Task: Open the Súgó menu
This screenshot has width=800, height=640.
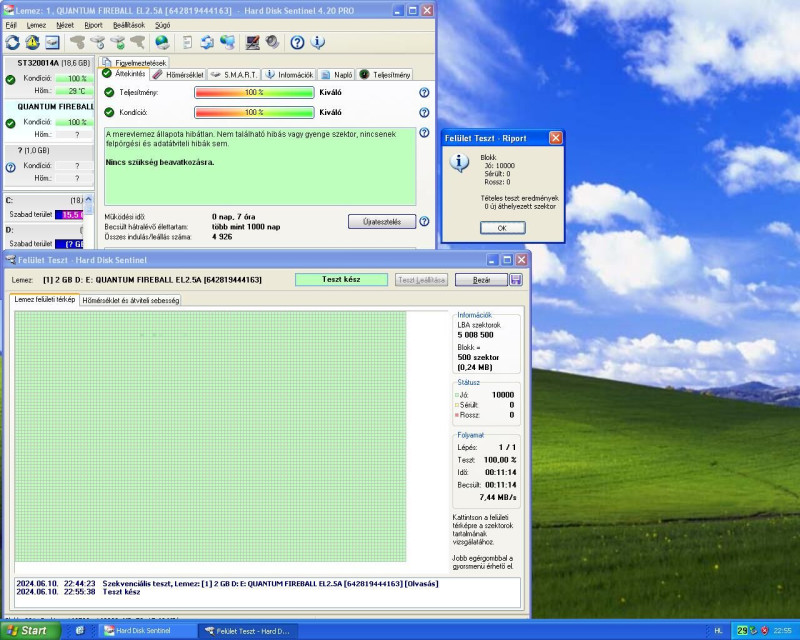Action: coord(162,25)
